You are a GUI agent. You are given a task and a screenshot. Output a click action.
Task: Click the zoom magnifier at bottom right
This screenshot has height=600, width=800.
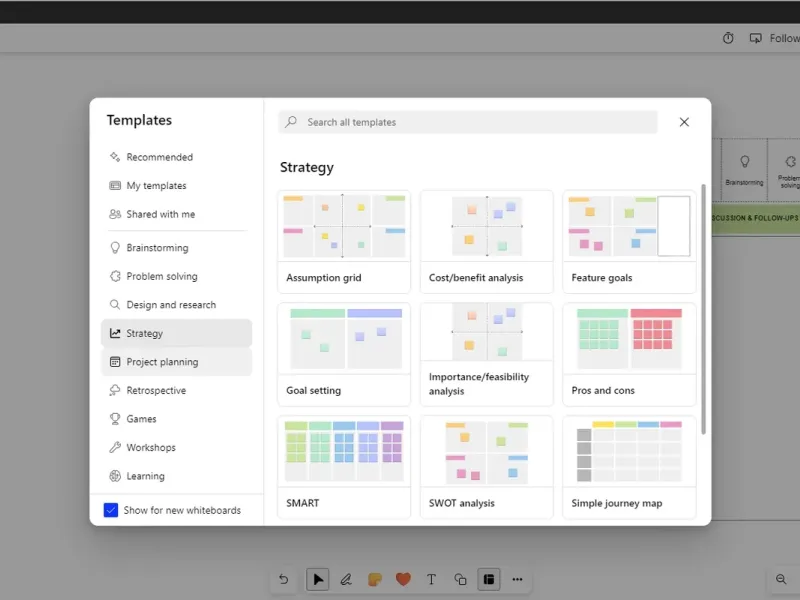coord(781,579)
